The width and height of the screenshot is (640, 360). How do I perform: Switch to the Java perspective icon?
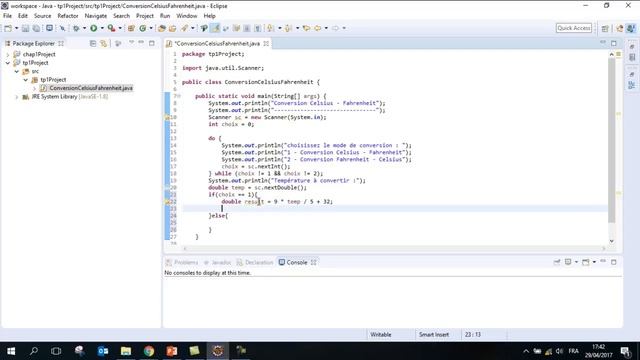click(x=631, y=28)
